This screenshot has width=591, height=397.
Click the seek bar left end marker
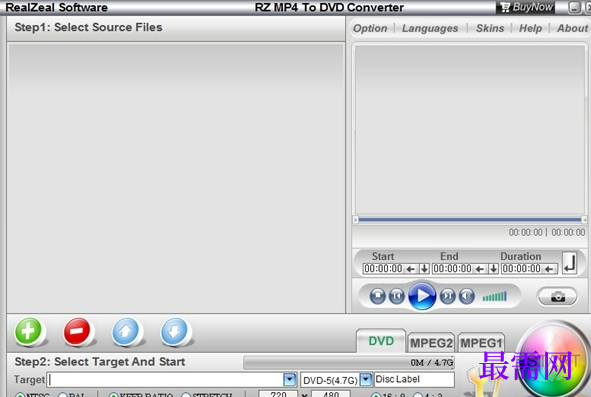355,219
